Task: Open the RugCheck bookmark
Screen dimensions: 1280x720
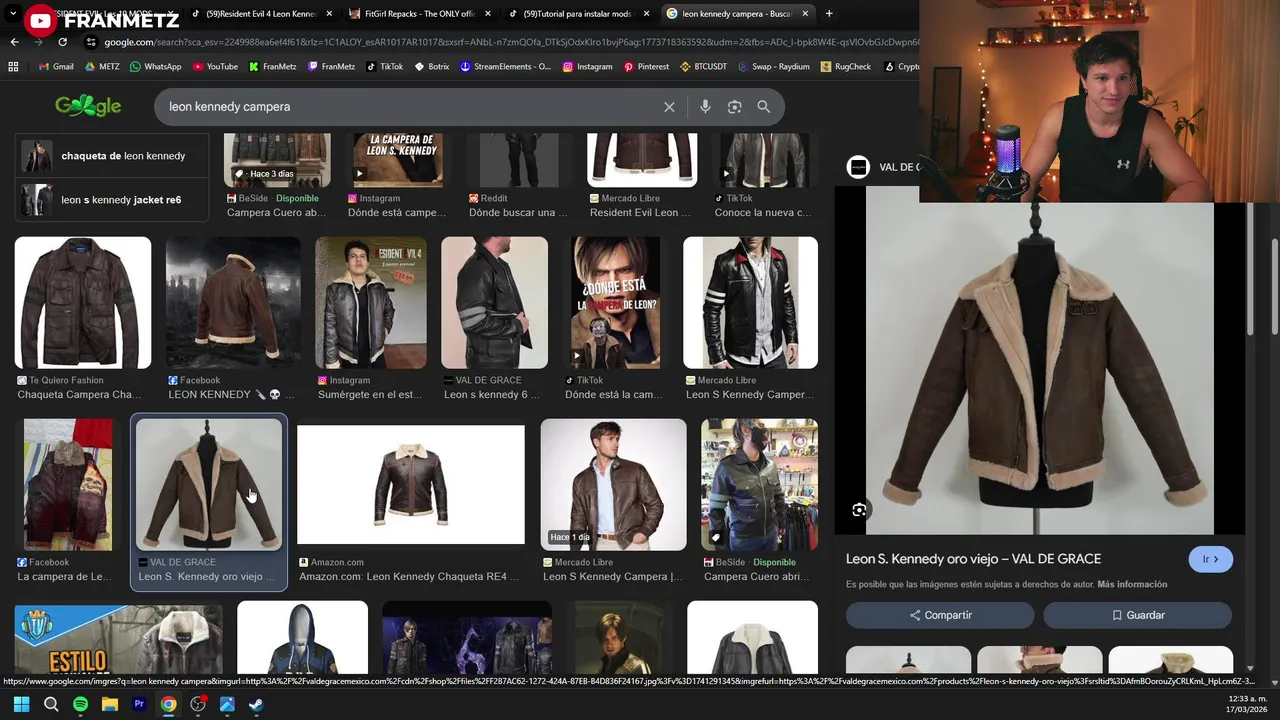Action: [845, 67]
